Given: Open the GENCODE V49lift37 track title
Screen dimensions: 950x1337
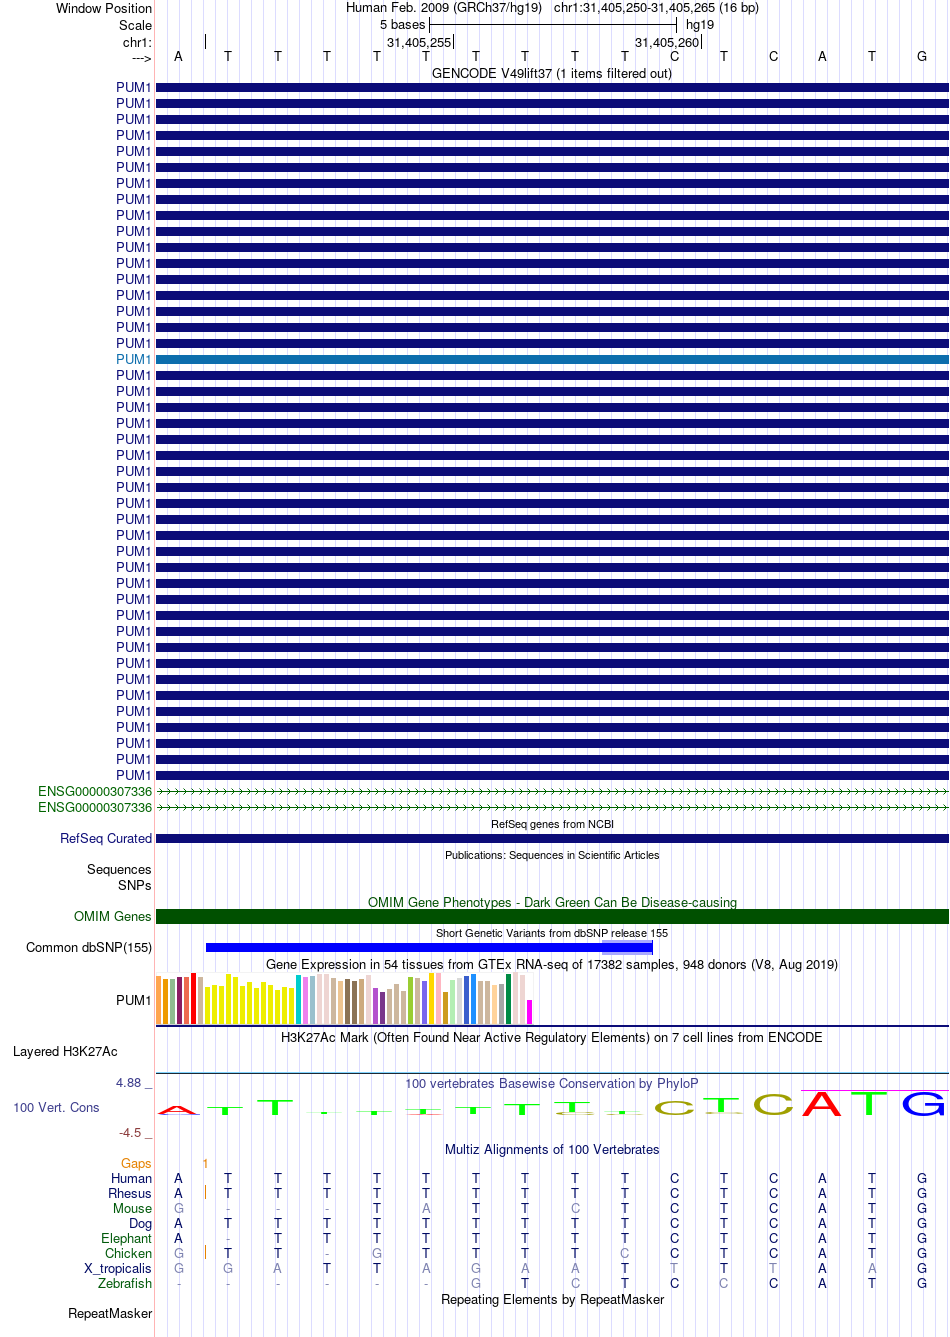Looking at the screenshot, I should [x=552, y=73].
